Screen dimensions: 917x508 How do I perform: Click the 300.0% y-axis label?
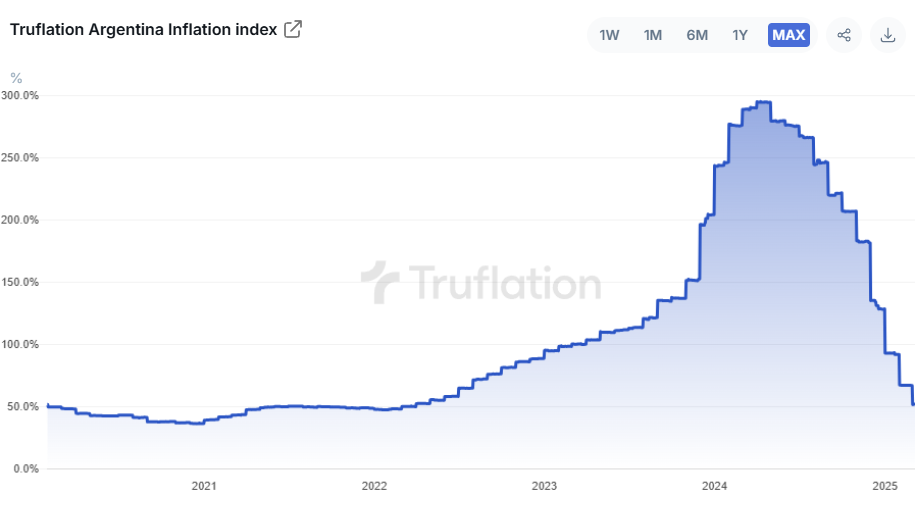coord(20,96)
